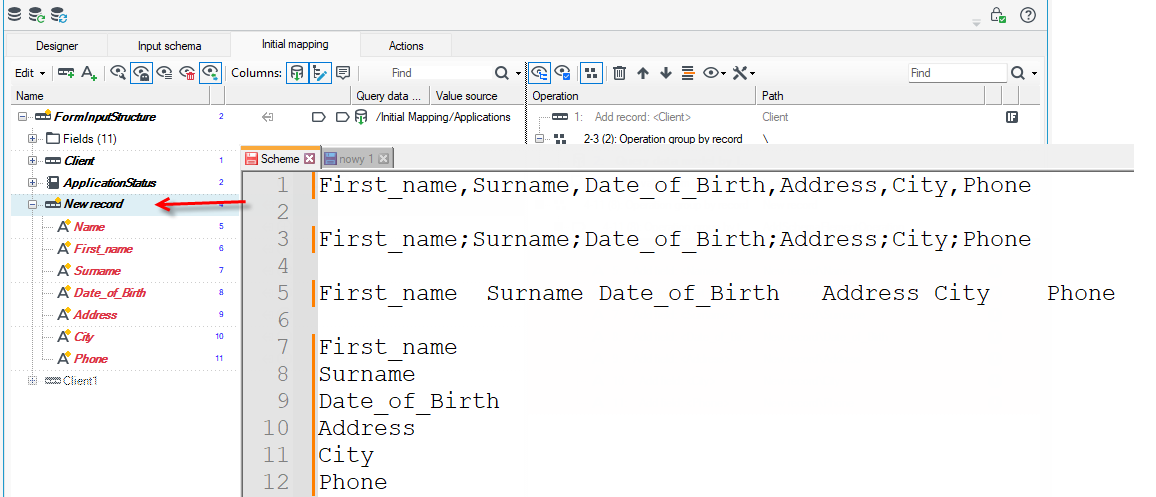Close the Scheme tab with red X
Image resolution: width=1156 pixels, height=497 pixels.
coord(309,159)
